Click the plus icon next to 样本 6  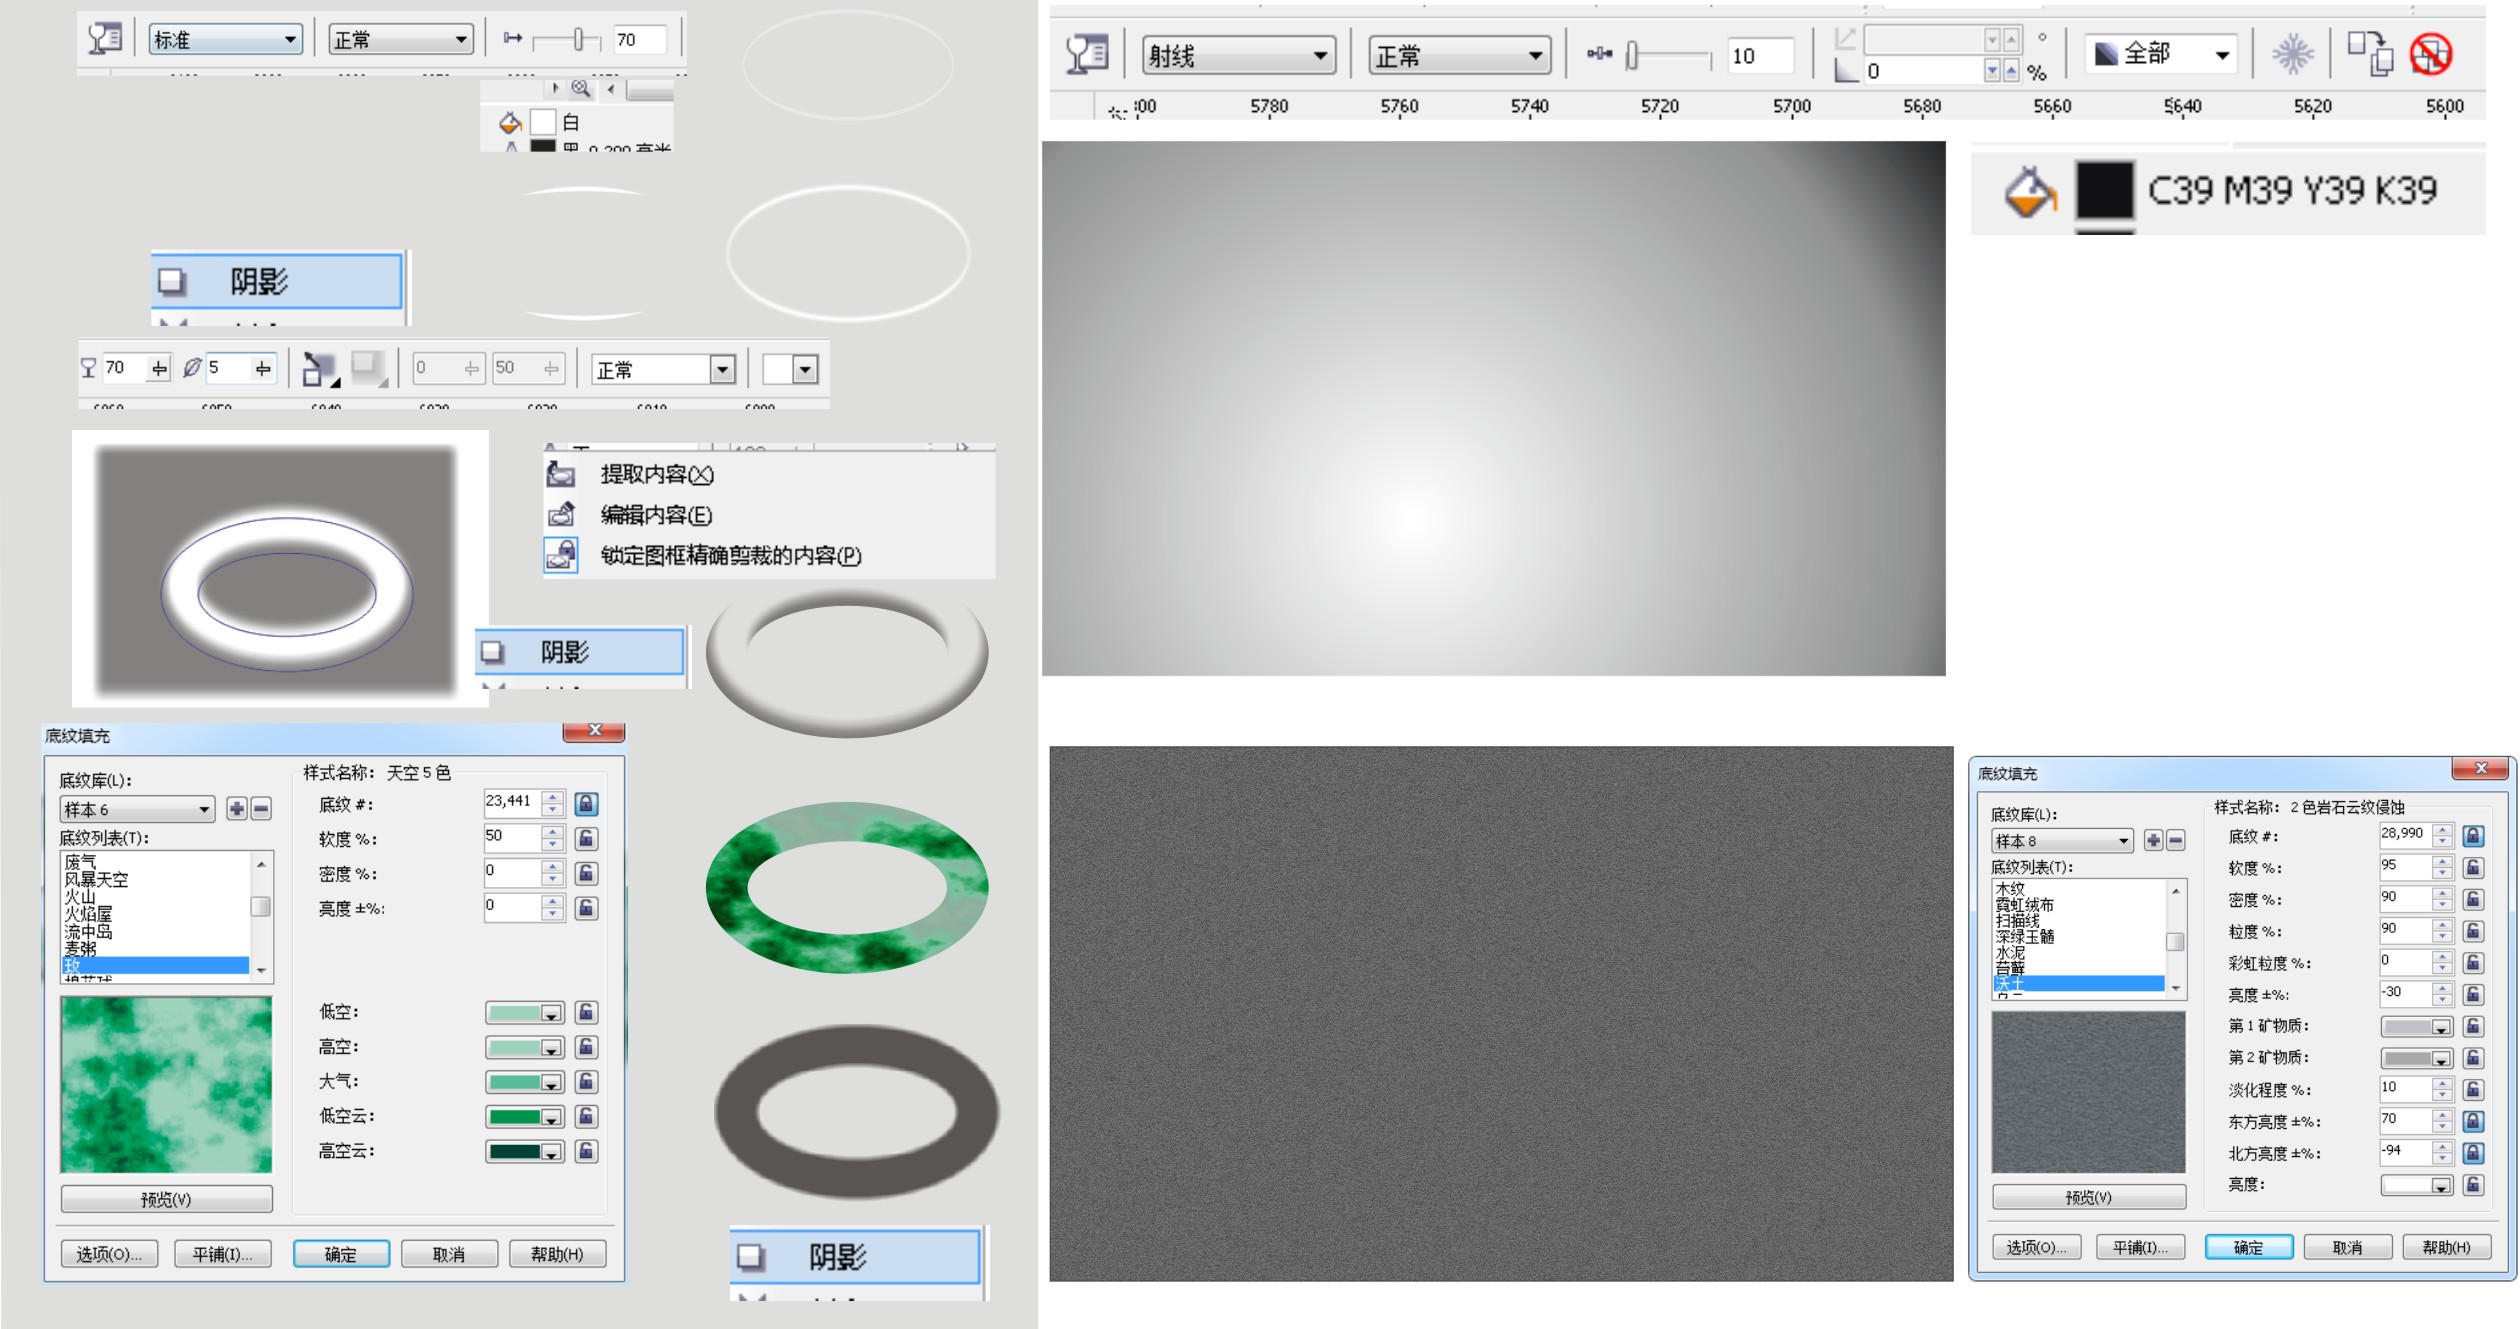coord(236,809)
